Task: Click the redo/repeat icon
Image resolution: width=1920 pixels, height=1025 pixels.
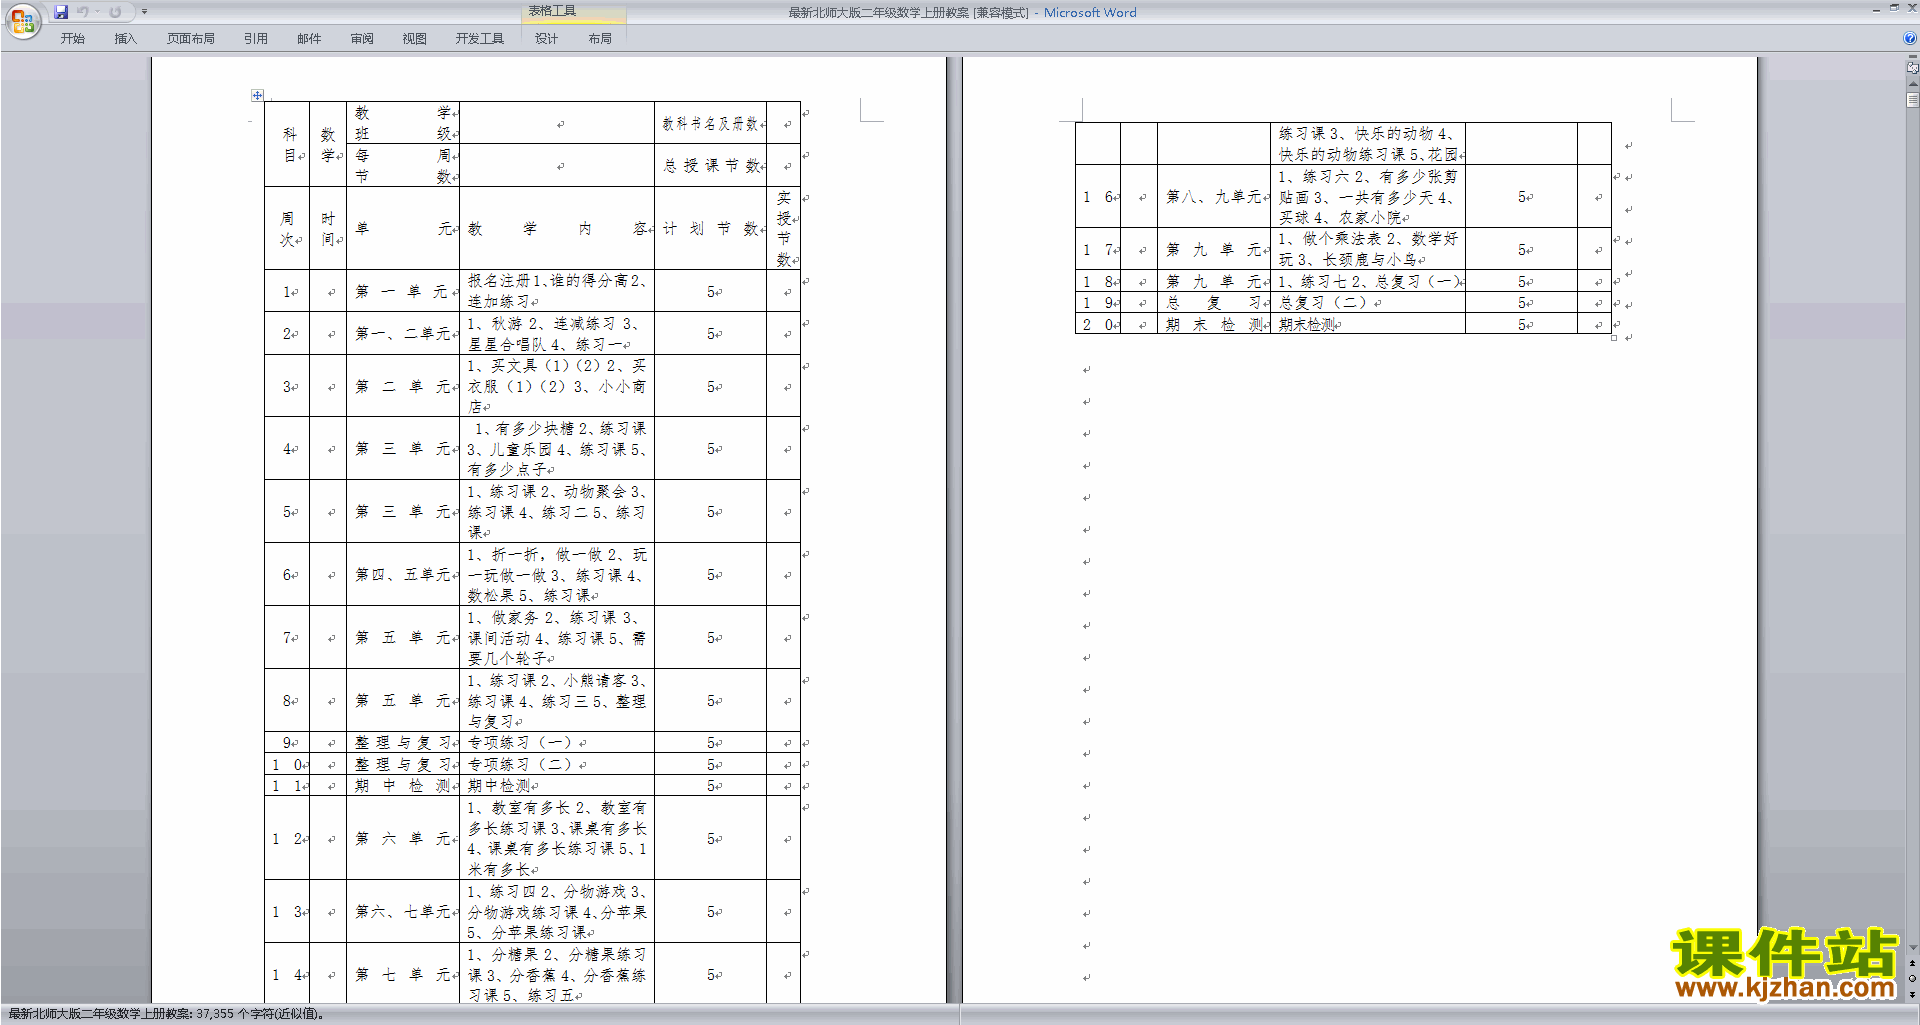Action: click(115, 12)
